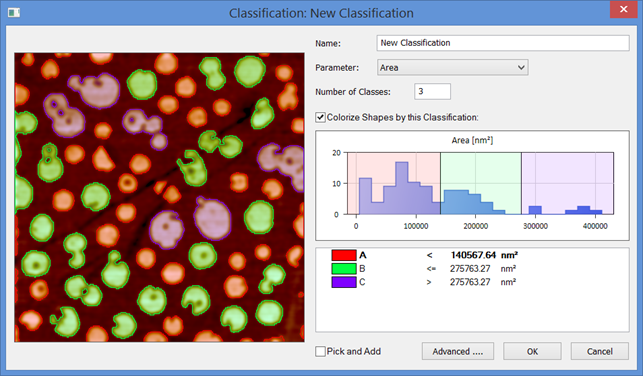Enable the Pick and Add checkbox
Screen dimensions: 643x376
point(320,351)
